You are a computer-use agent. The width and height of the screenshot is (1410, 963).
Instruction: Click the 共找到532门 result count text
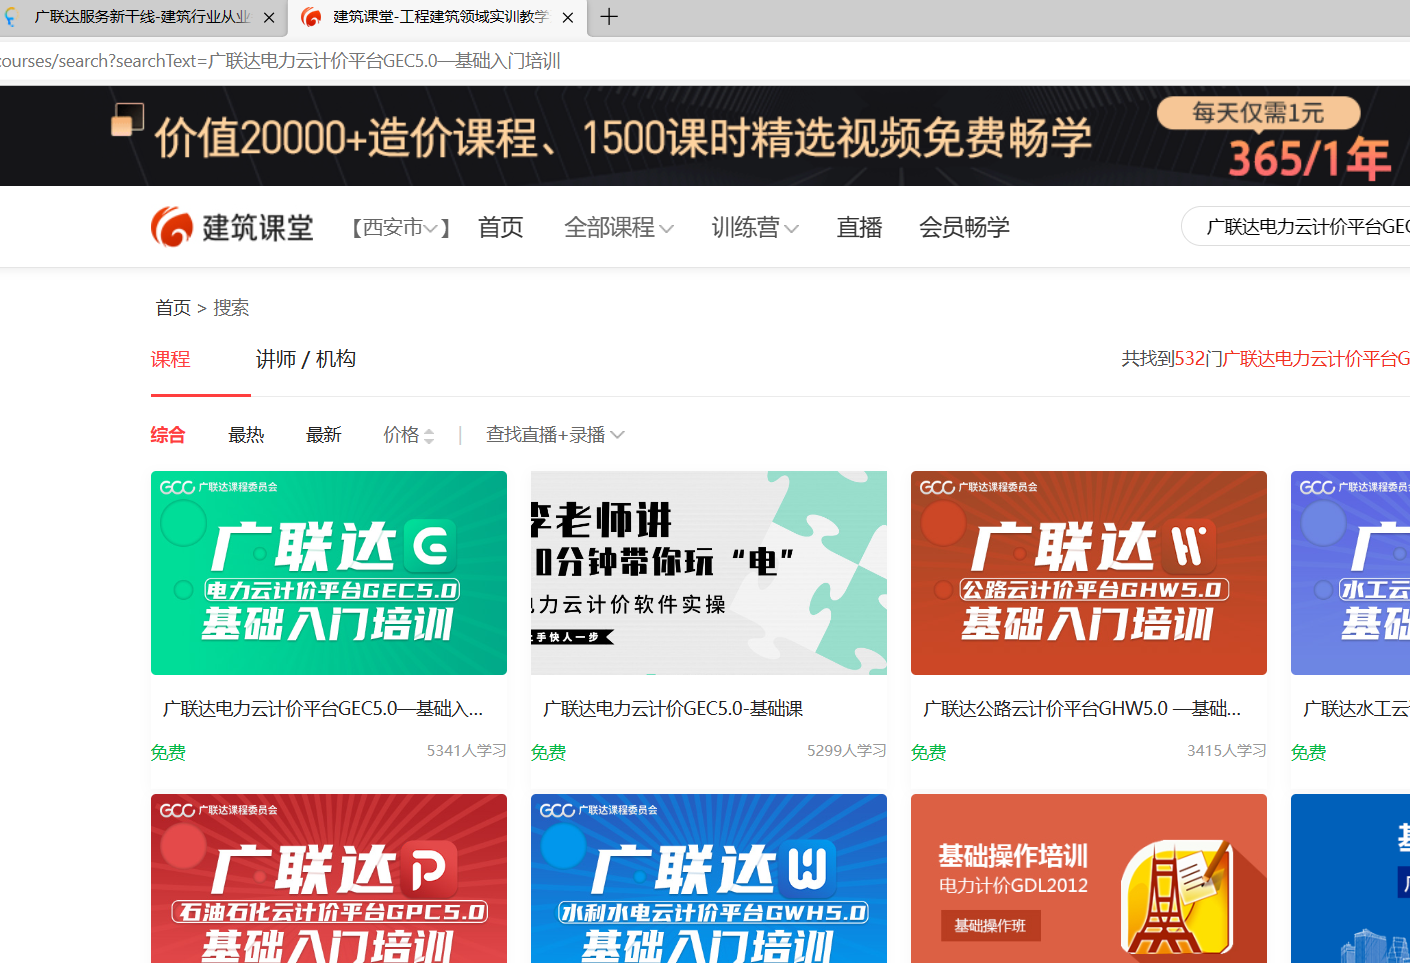pyautogui.click(x=1266, y=359)
